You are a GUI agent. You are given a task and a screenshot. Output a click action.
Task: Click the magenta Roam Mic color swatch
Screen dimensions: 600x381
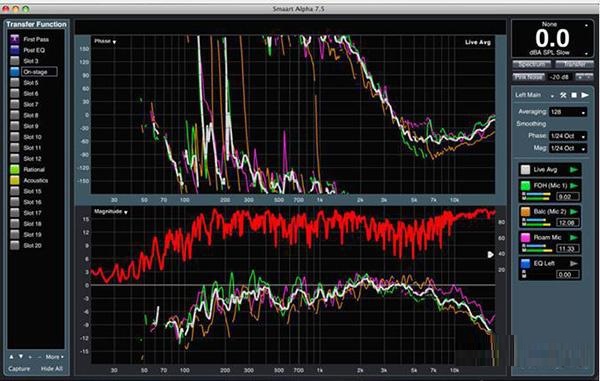pos(525,238)
